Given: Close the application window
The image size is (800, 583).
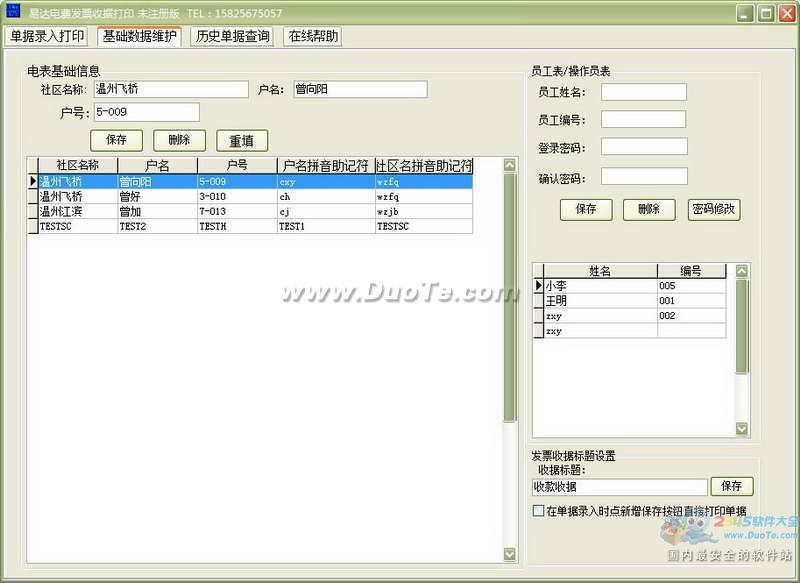Looking at the screenshot, I should coord(787,13).
